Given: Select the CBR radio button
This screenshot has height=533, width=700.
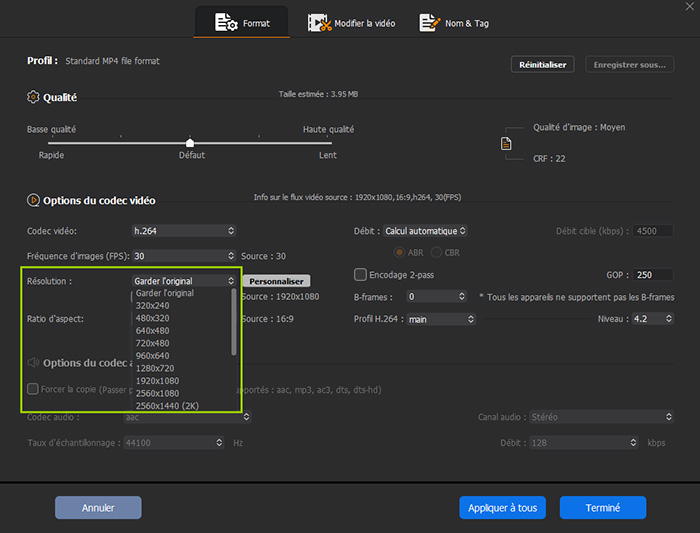Looking at the screenshot, I should (436, 252).
